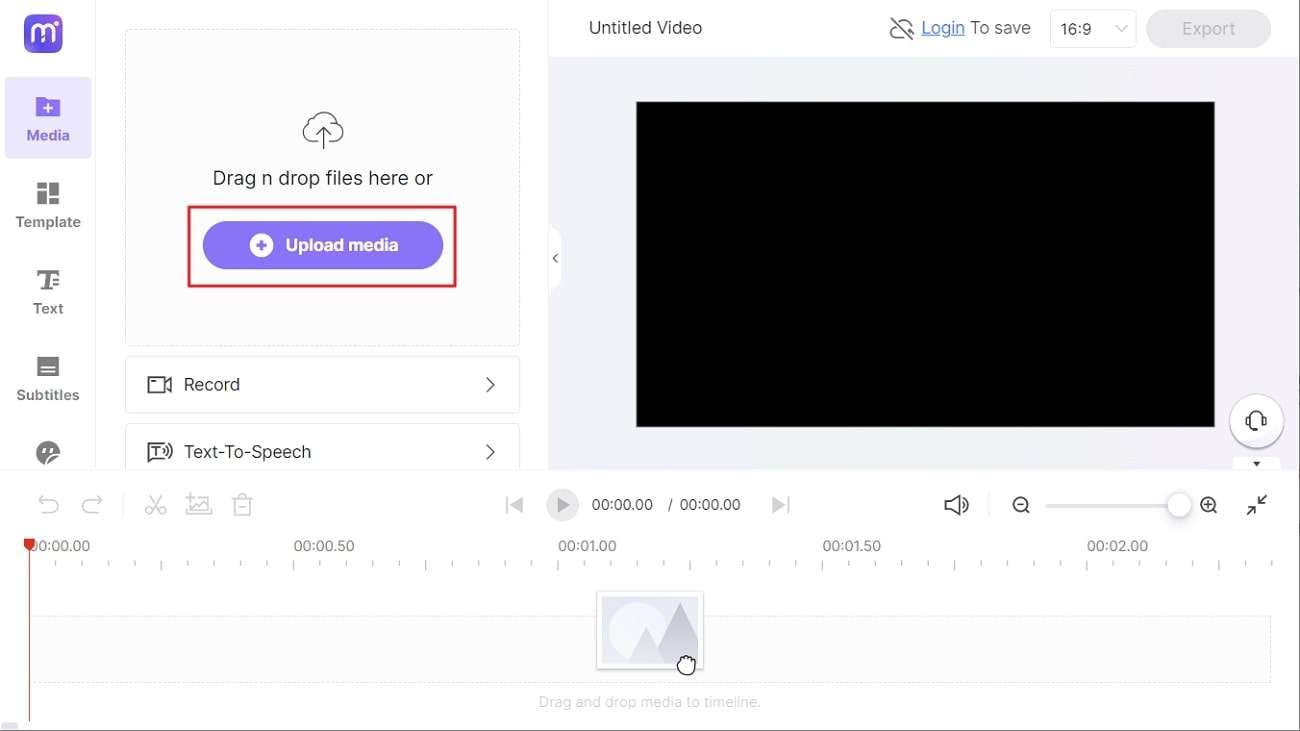Click the rotate icon beside the video preview
This screenshot has height=731, width=1300.
pyautogui.click(x=1256, y=421)
